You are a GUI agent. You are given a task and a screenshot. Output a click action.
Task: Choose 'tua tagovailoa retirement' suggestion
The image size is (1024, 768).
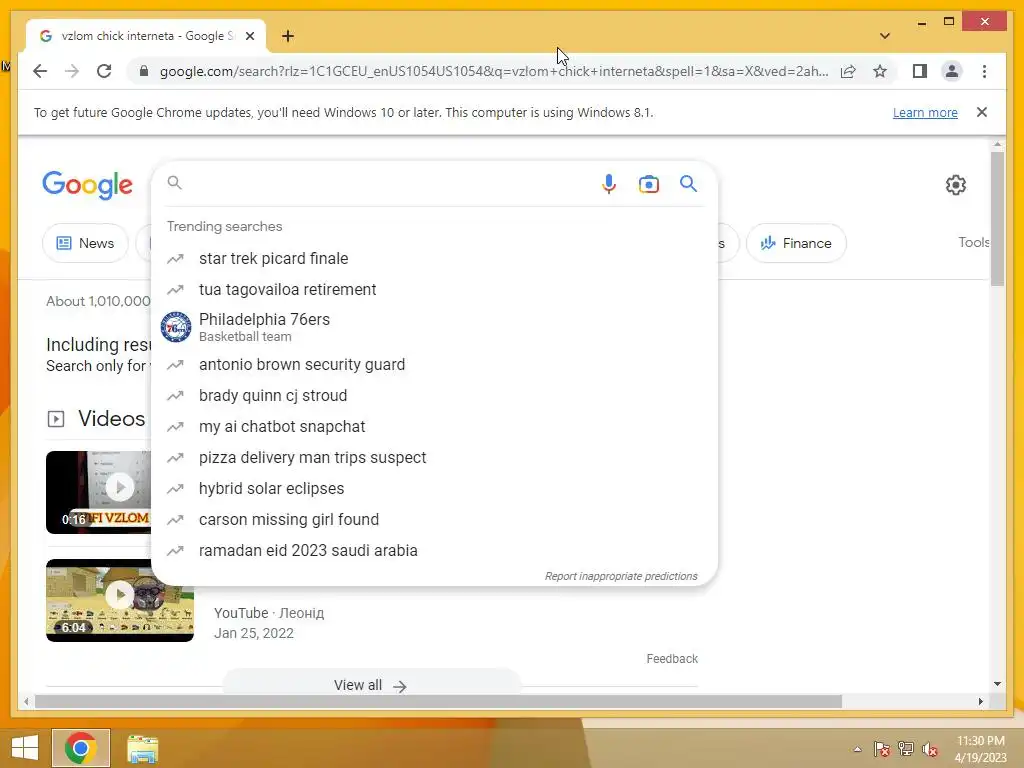[x=434, y=289]
